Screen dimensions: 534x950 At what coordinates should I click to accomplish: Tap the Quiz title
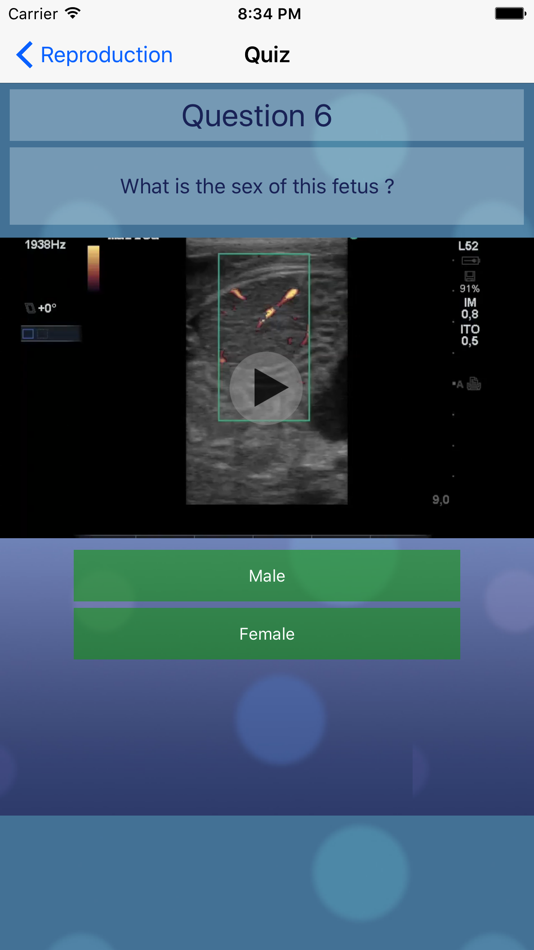267,55
